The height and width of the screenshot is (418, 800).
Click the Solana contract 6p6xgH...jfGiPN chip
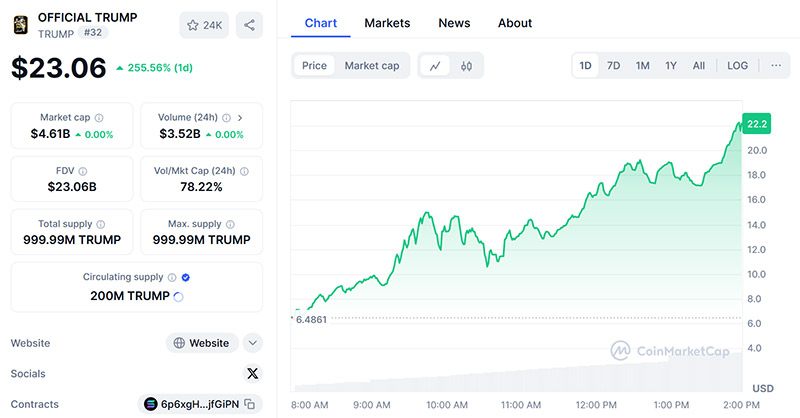200,404
